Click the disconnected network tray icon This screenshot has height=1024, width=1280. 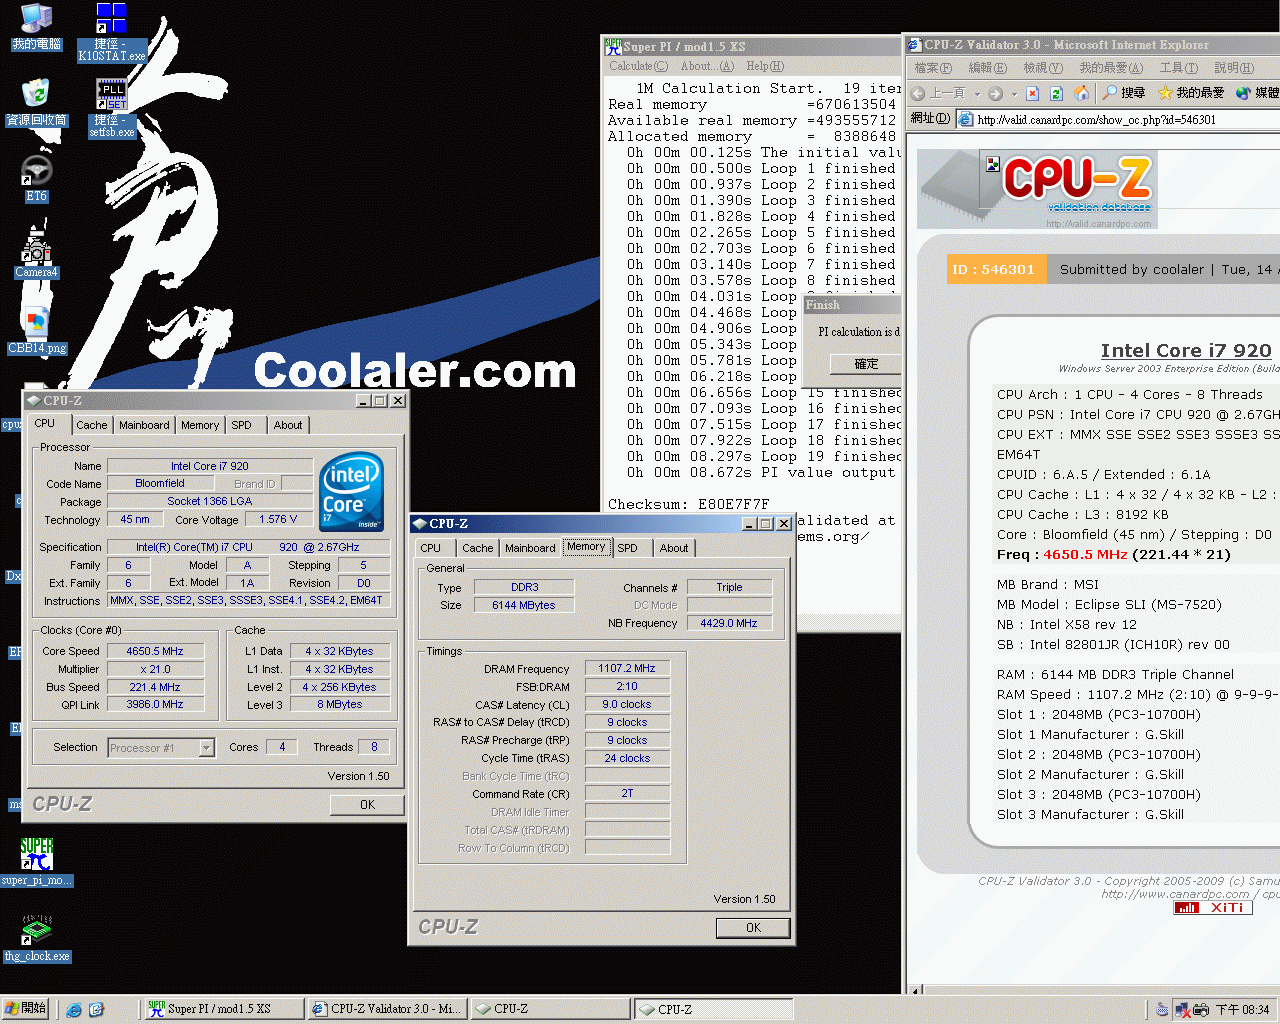(1182, 1010)
